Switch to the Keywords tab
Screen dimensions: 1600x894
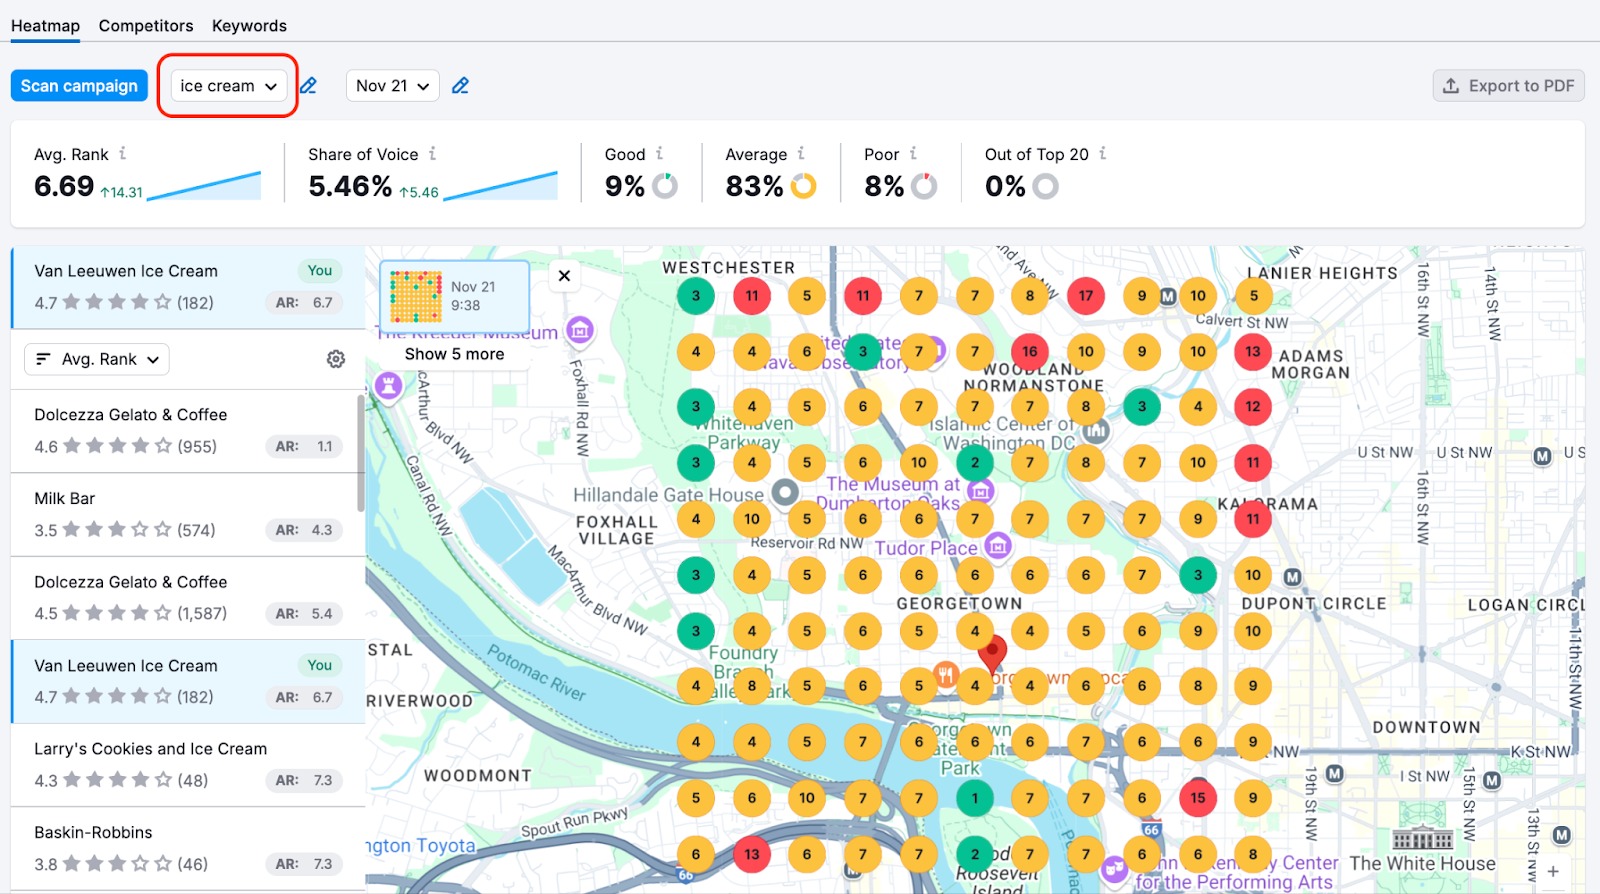coord(249,26)
